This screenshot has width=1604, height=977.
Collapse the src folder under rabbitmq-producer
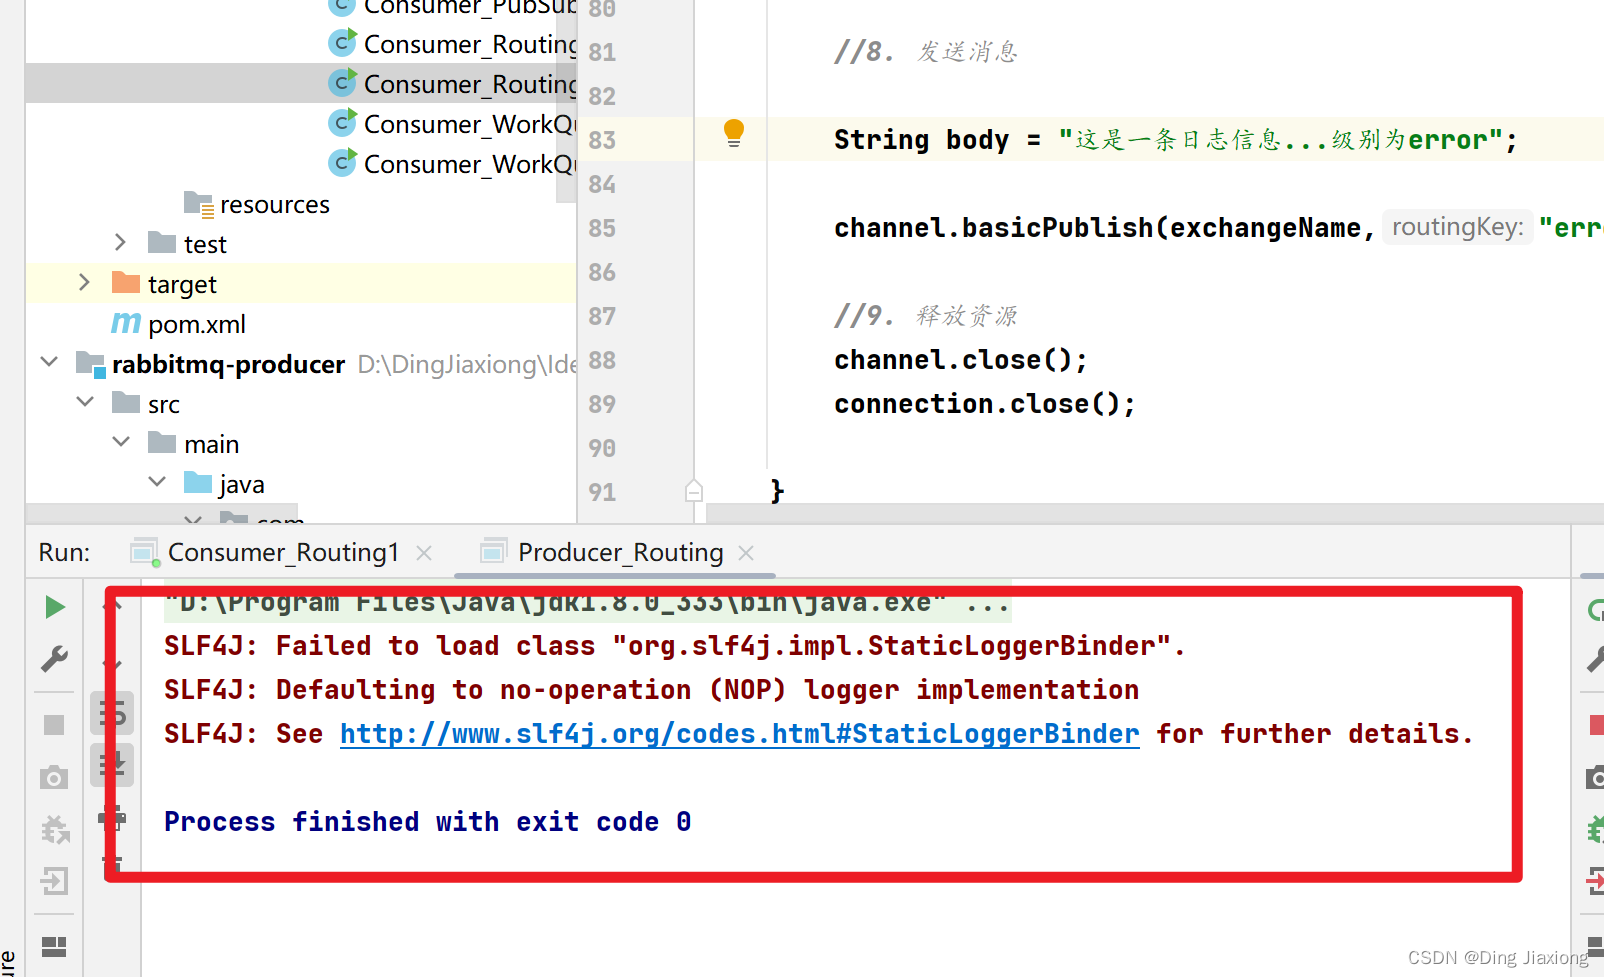(x=85, y=402)
